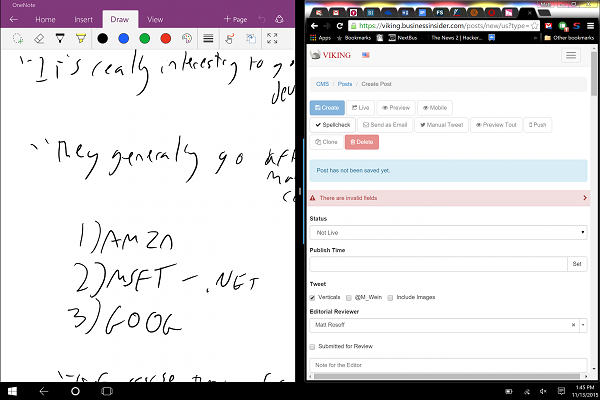This screenshot has width=600, height=400.
Task: Expand the Editorial Reviewer dropdown arrow
Action: [583, 325]
